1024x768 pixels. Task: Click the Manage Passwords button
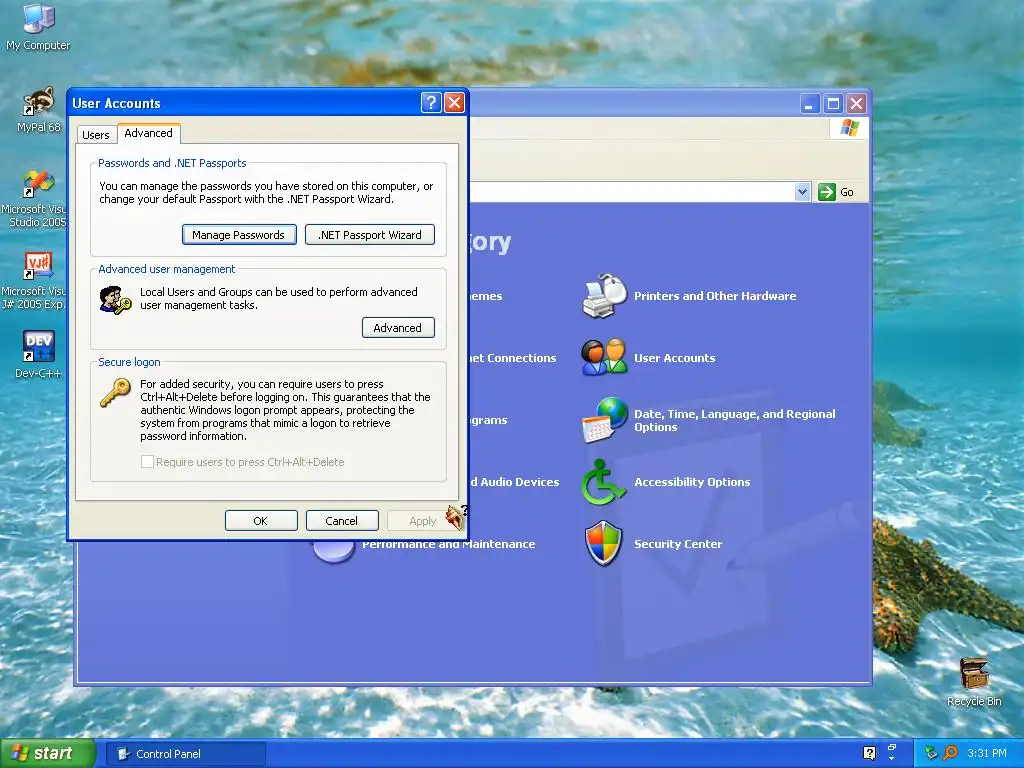pos(239,235)
